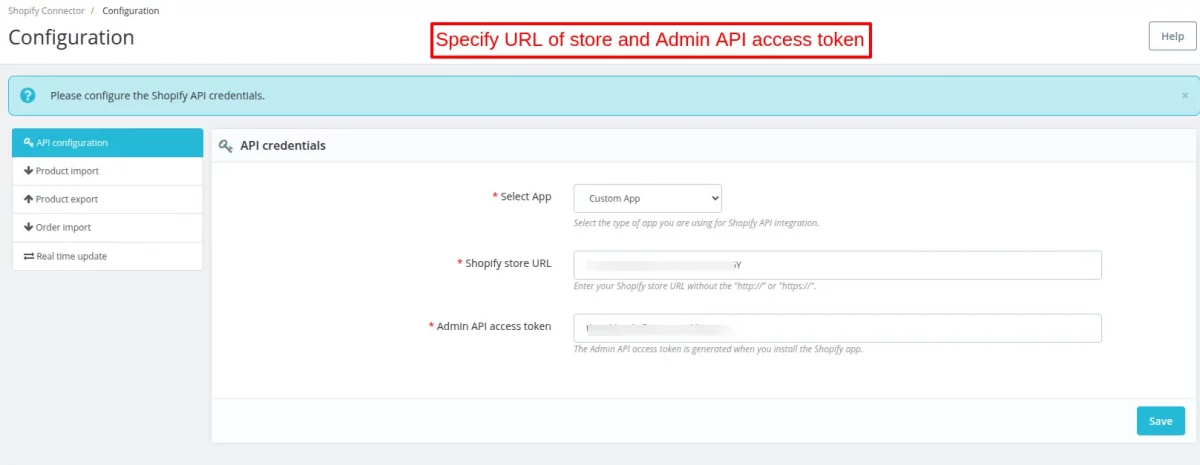Click the exchange arrows icon beside Real time update
This screenshot has width=1200, height=465.
[x=29, y=256]
